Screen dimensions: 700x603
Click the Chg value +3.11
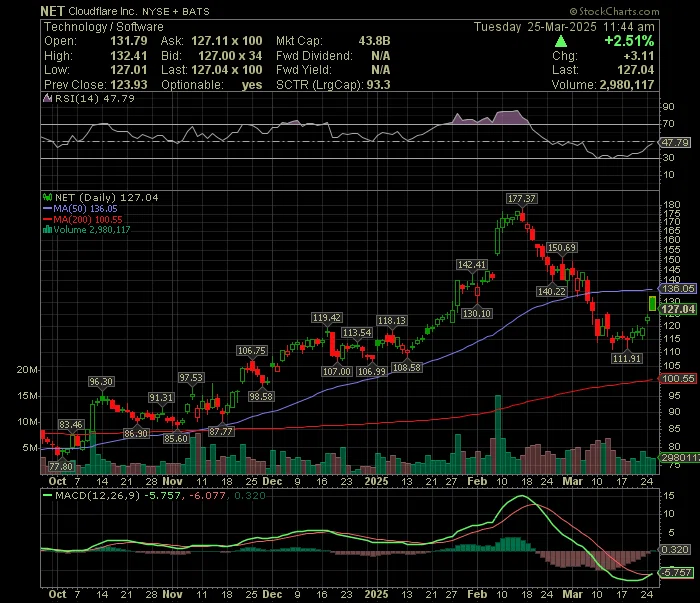click(x=639, y=56)
